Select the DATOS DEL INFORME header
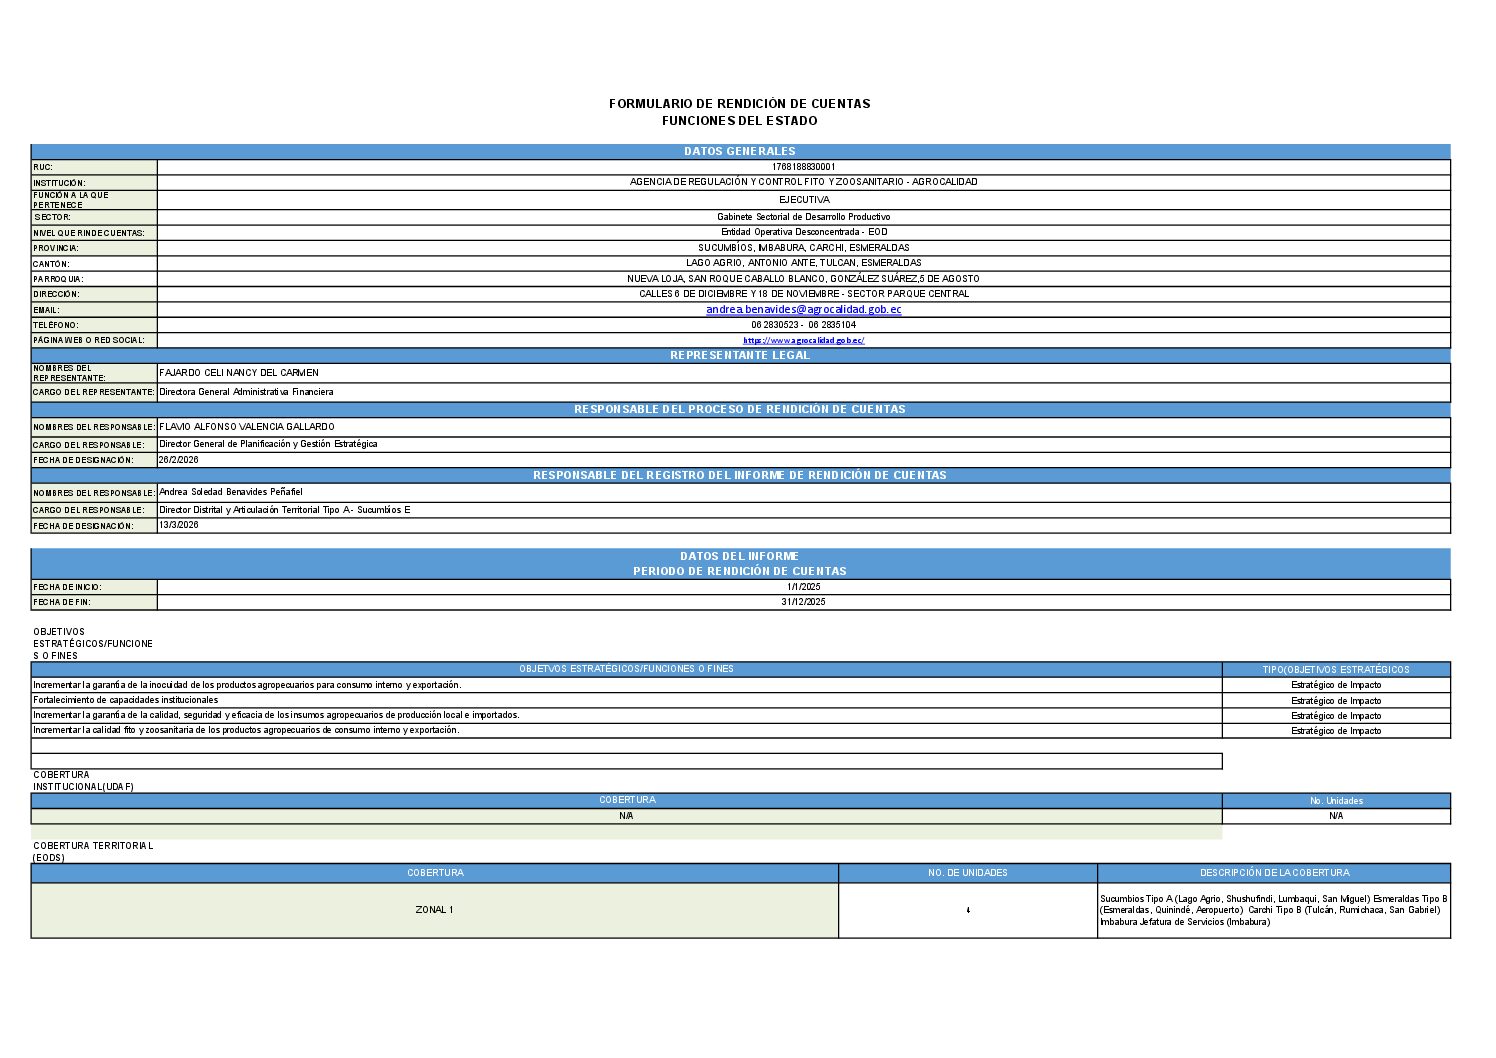The height and width of the screenshot is (1058, 1496). [740, 556]
